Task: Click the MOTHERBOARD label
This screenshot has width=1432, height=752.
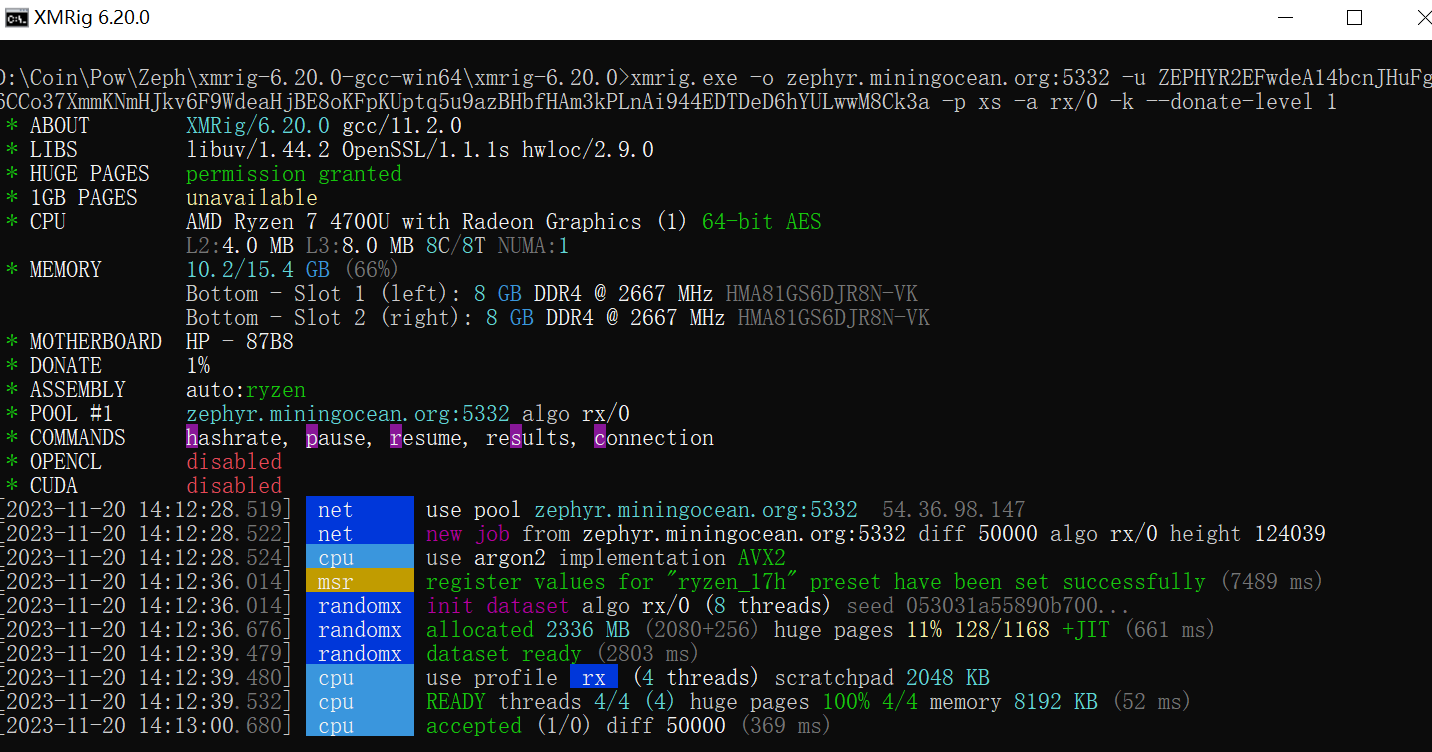Action: click(95, 342)
